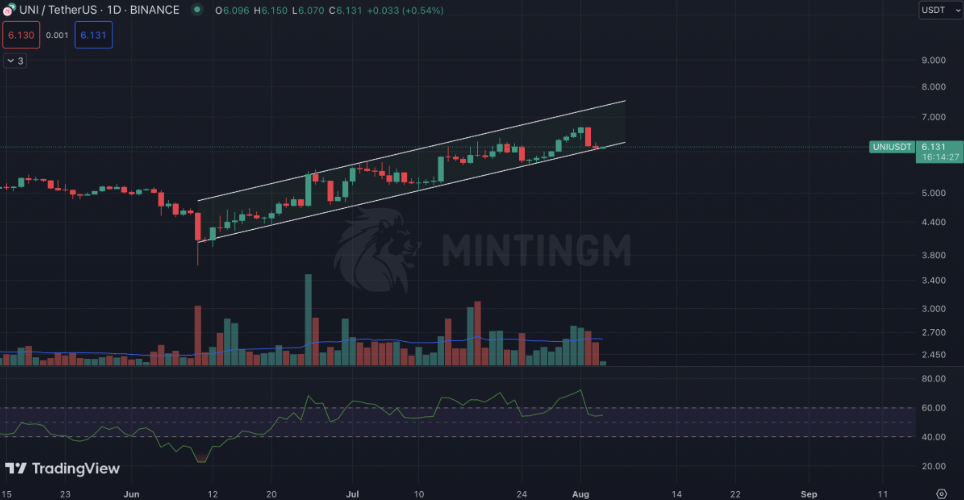Screen dimensions: 964x500
Task: Click the green market status dot
Action: point(197,9)
